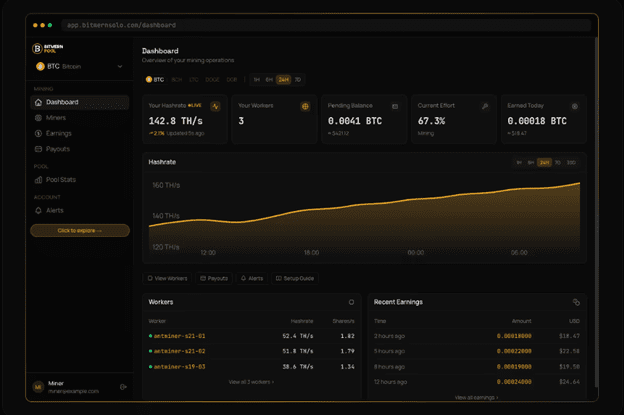Select the BTC coin filter
Image resolution: width=624 pixels, height=415 pixels.
156,79
